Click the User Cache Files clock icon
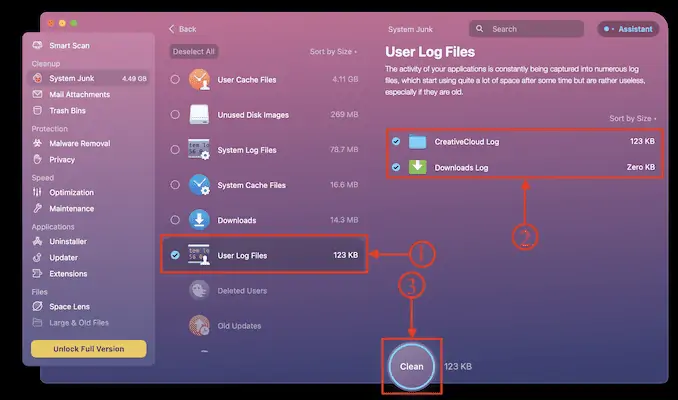The image size is (678, 400). tap(199, 79)
